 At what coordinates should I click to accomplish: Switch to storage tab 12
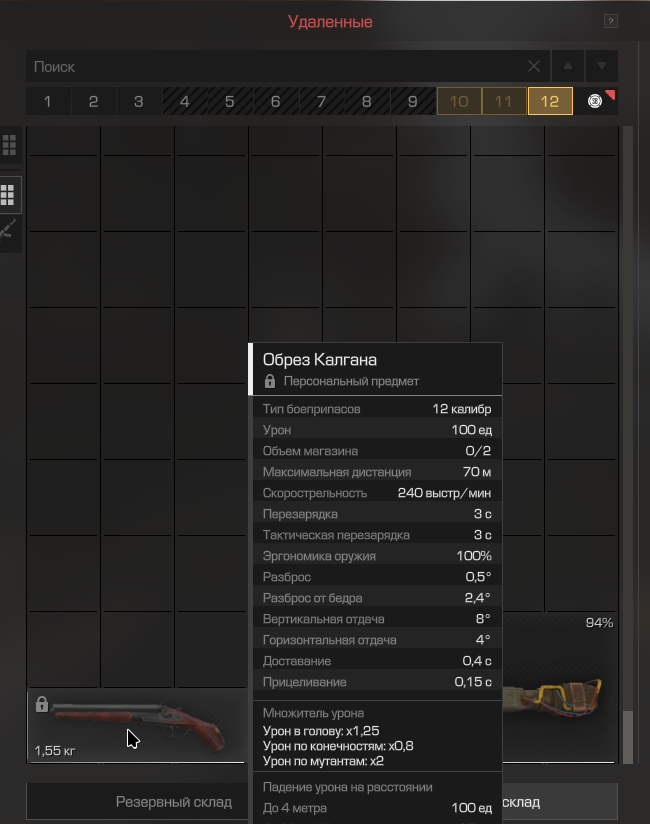pos(550,101)
